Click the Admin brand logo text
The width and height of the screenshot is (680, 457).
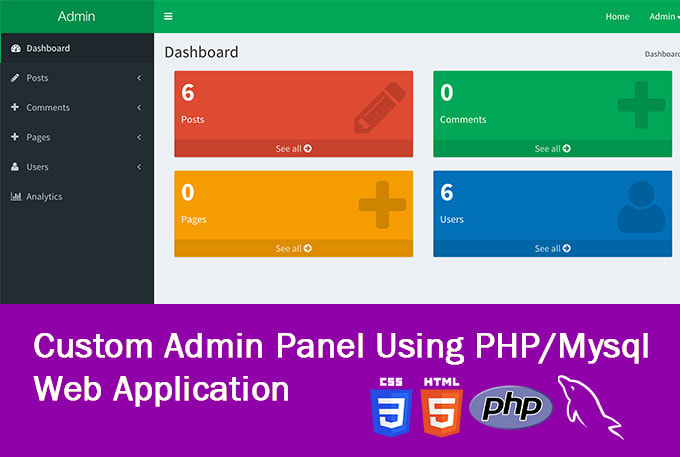point(76,16)
